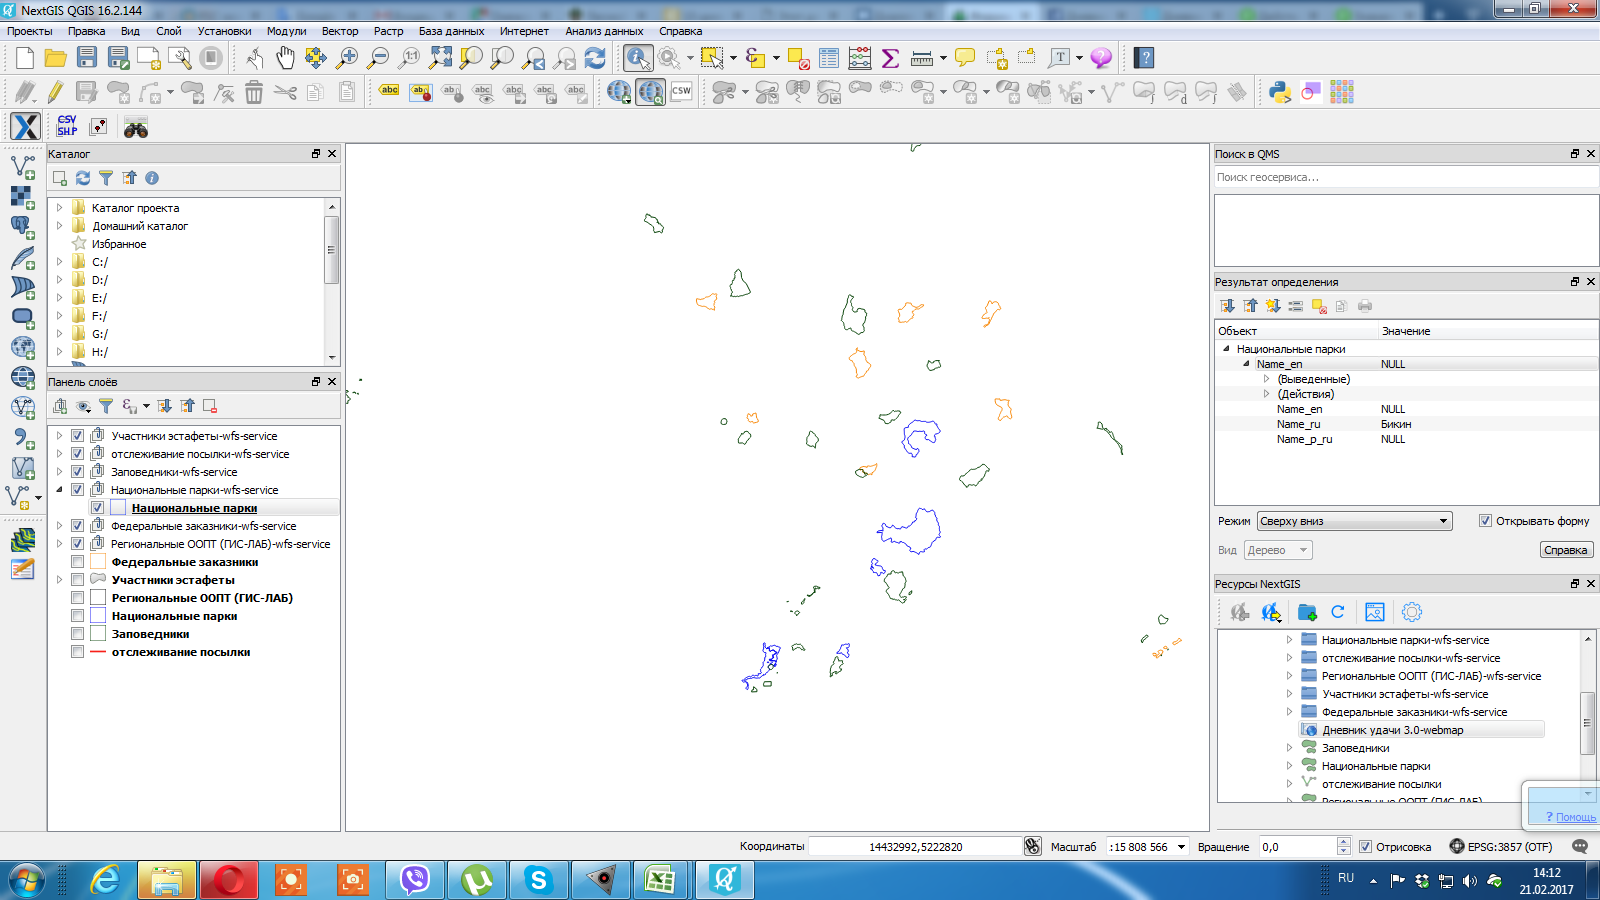Click the CSV SHP converter icon
This screenshot has width=1600, height=900.
click(67, 126)
